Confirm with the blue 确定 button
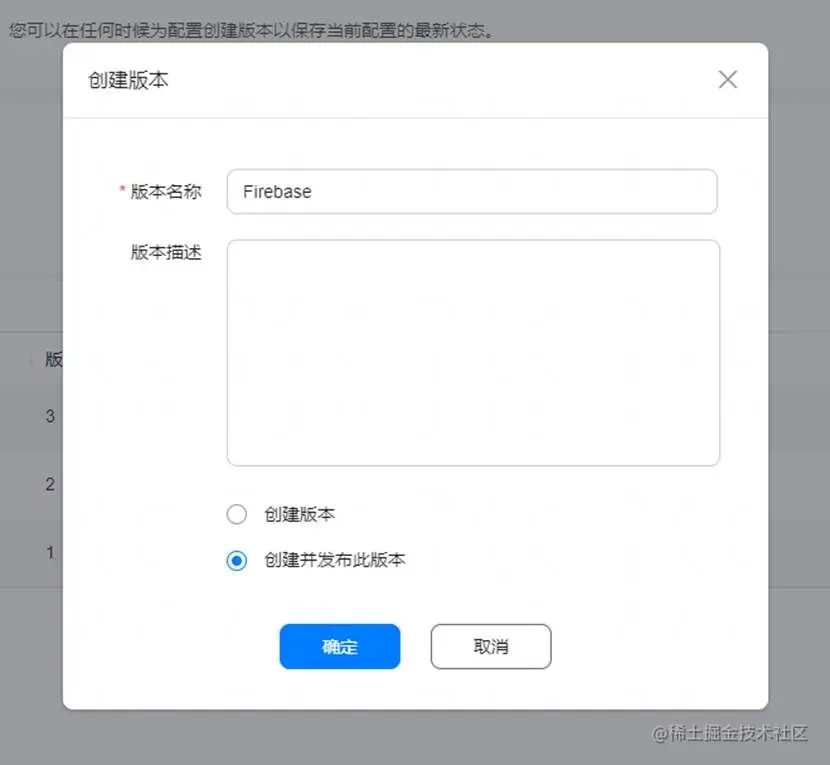This screenshot has width=830, height=765. click(340, 646)
